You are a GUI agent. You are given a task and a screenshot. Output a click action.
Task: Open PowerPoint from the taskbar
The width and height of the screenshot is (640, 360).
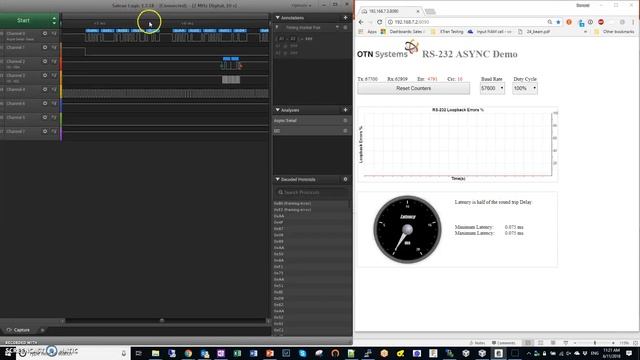coord(270,353)
